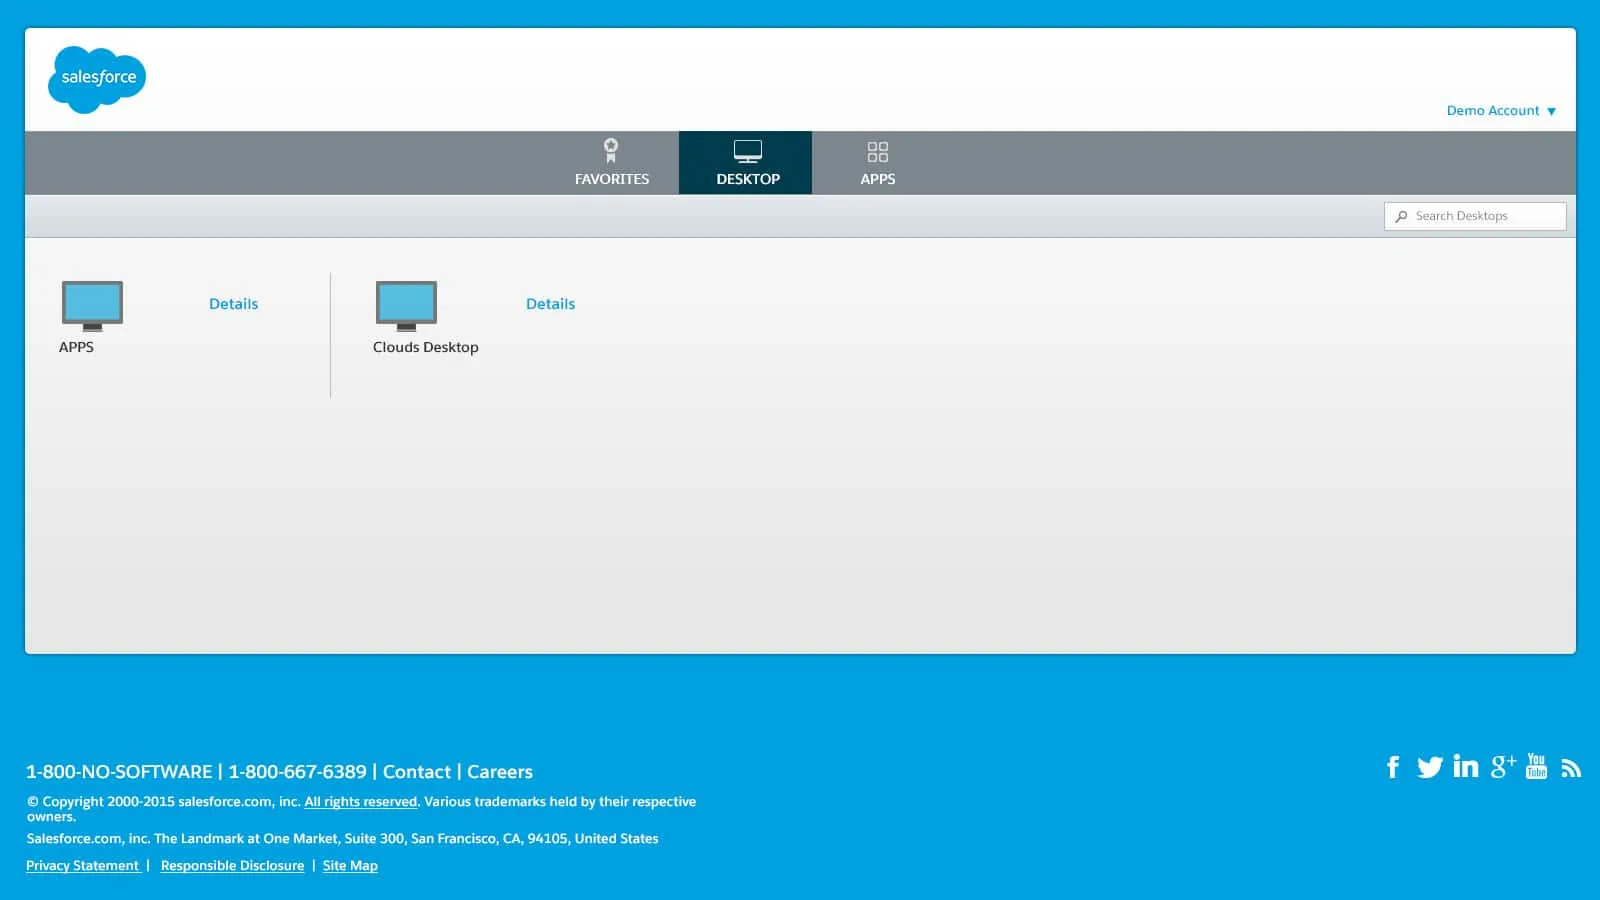Switch to the Desktop tab
The height and width of the screenshot is (900, 1600).
coord(747,163)
